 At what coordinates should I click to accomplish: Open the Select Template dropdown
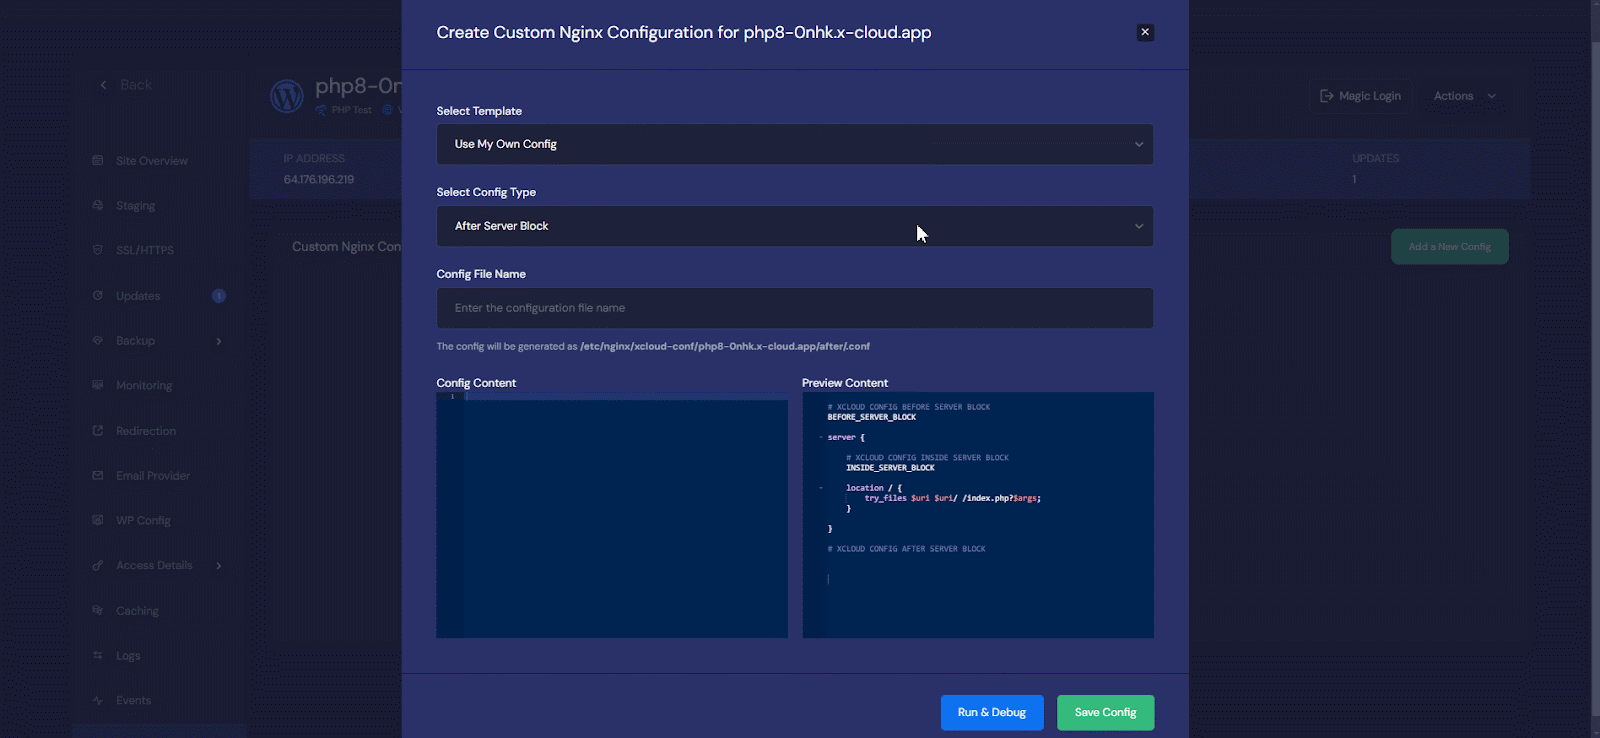pos(795,144)
